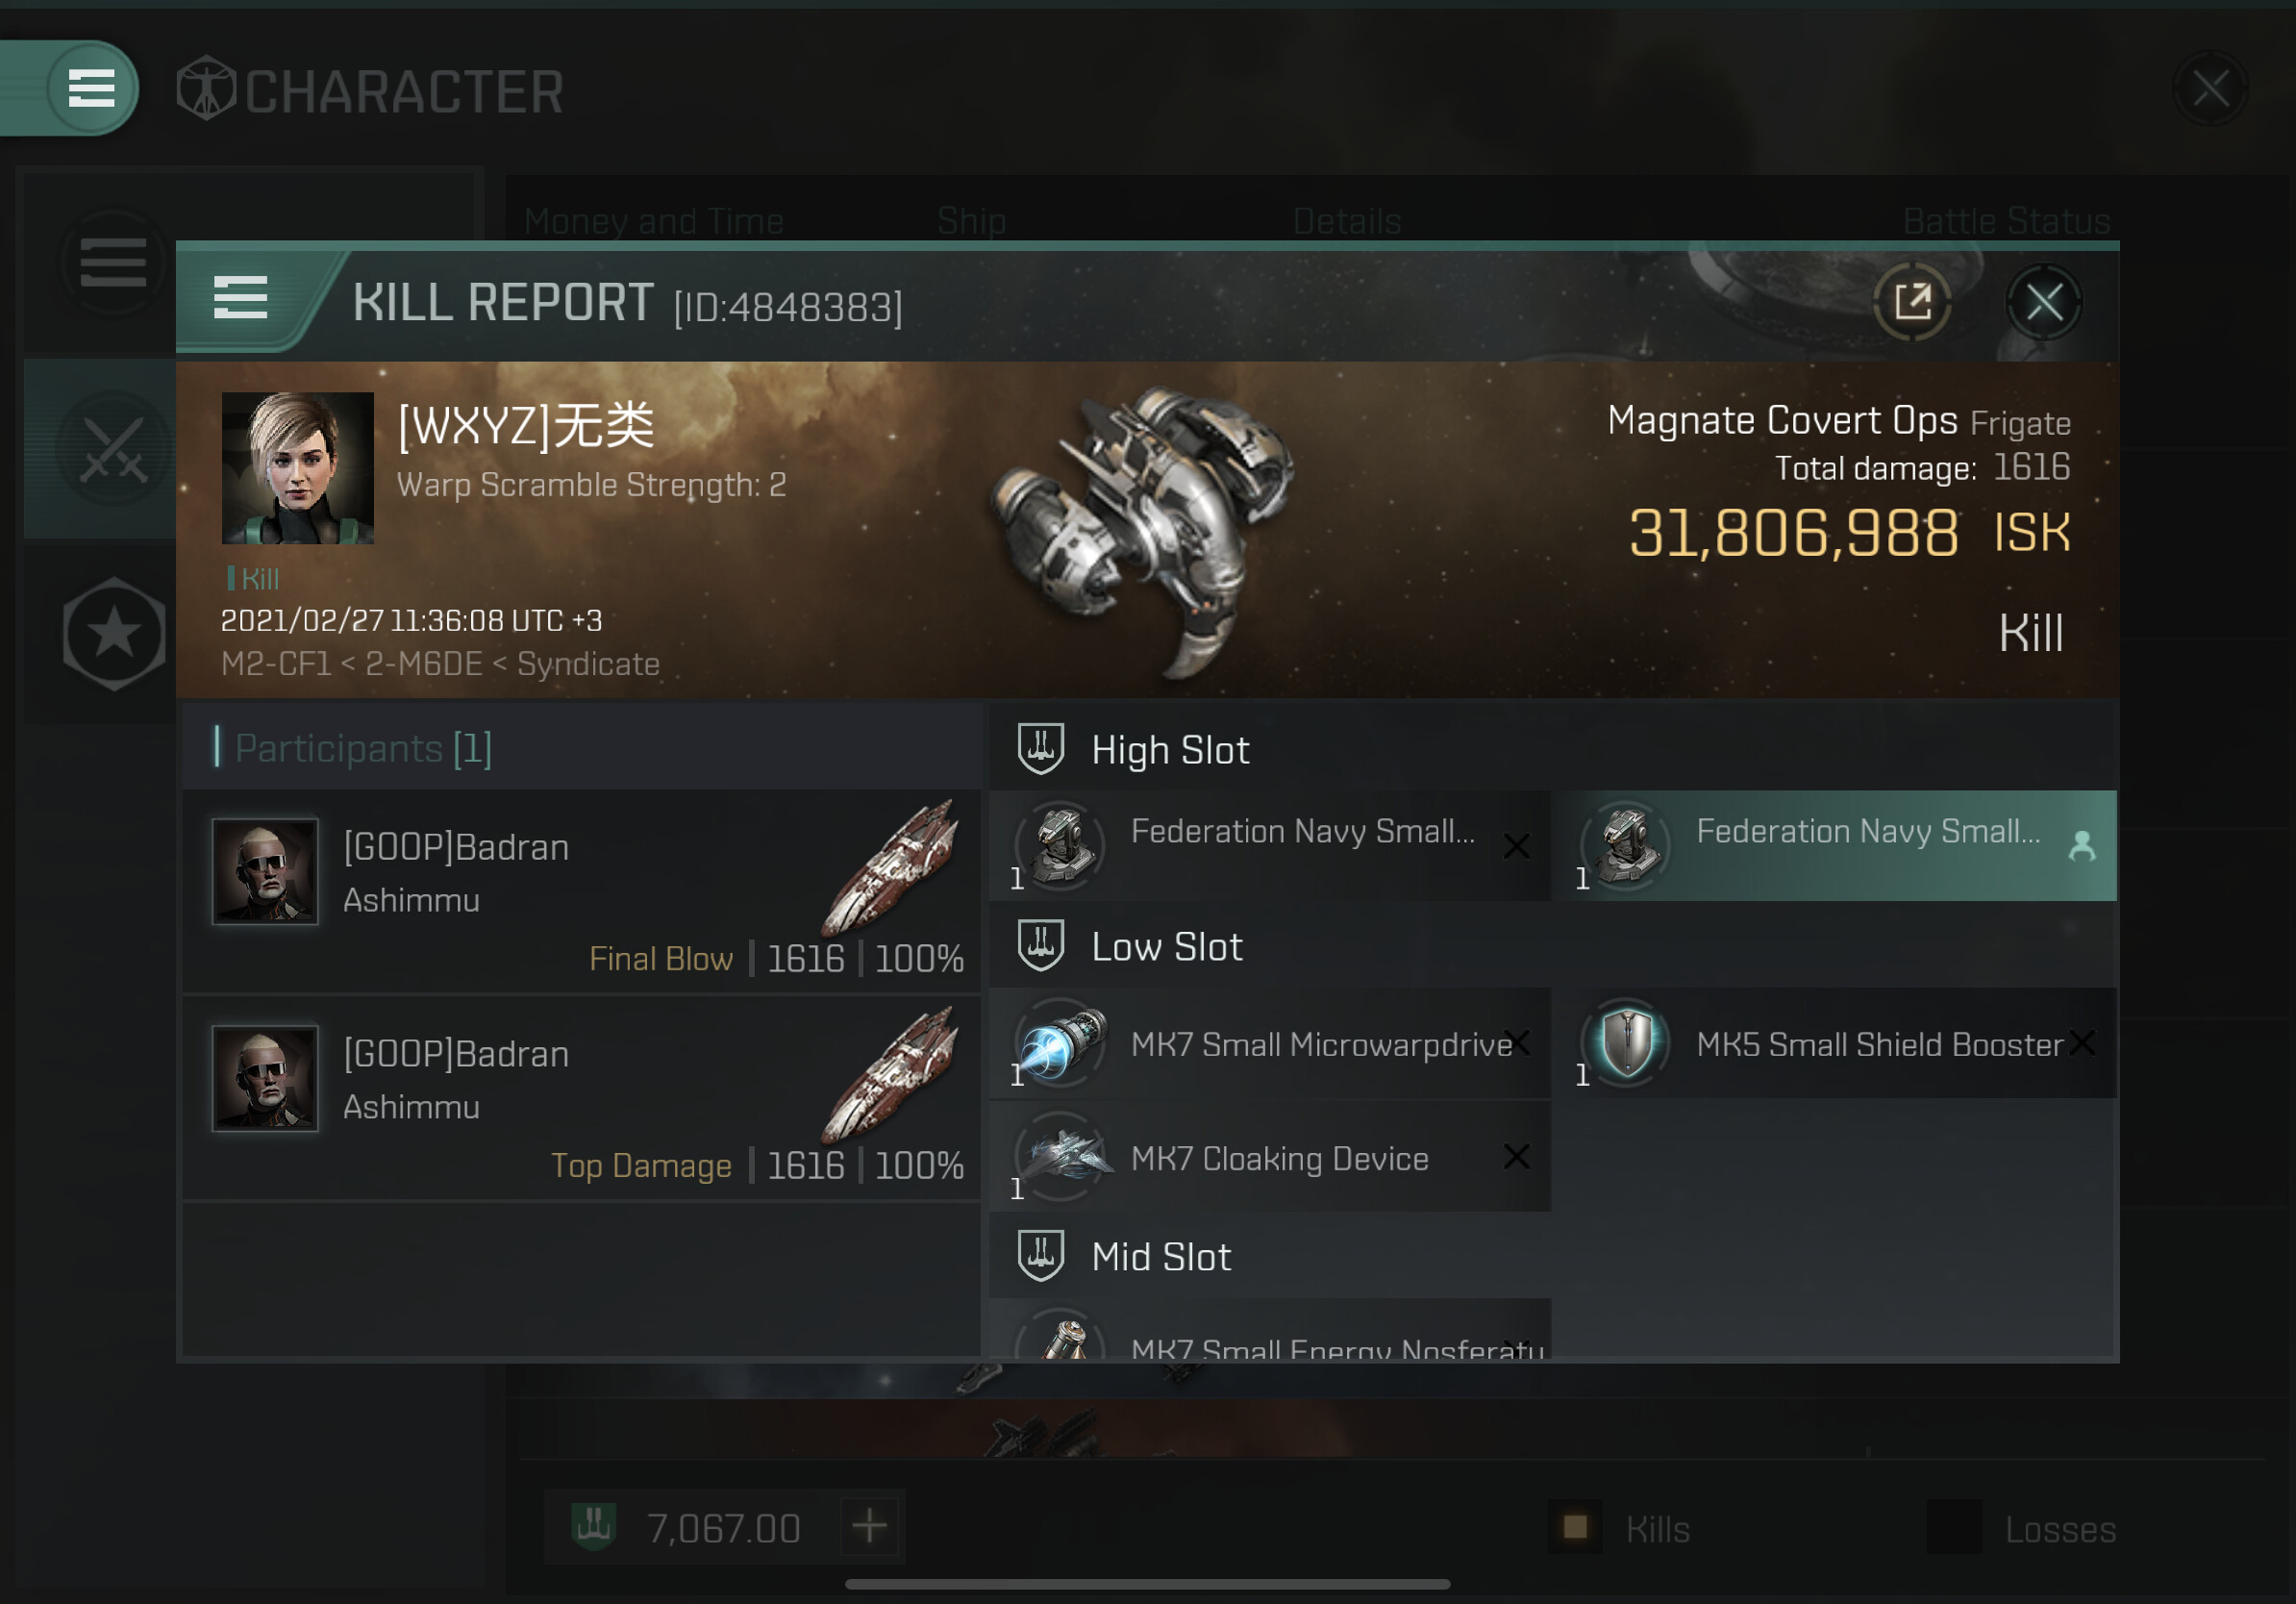The height and width of the screenshot is (1604, 2296).
Task: Collapse the Low Slot section
Action: point(1552,946)
